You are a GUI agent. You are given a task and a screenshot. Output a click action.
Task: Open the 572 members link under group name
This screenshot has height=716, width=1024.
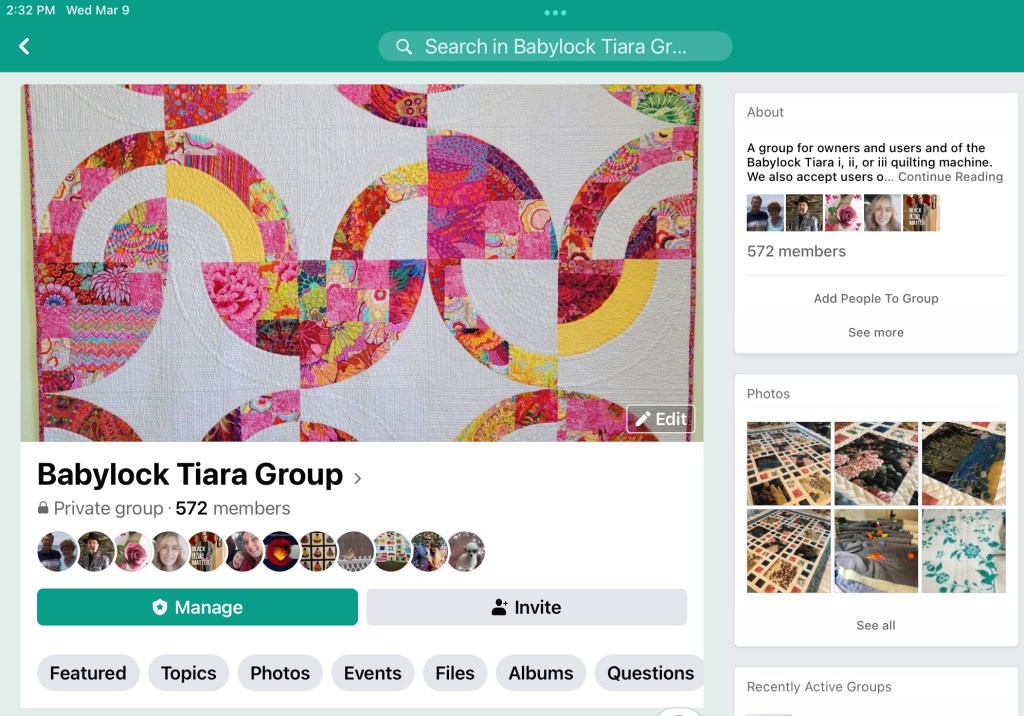tap(232, 508)
